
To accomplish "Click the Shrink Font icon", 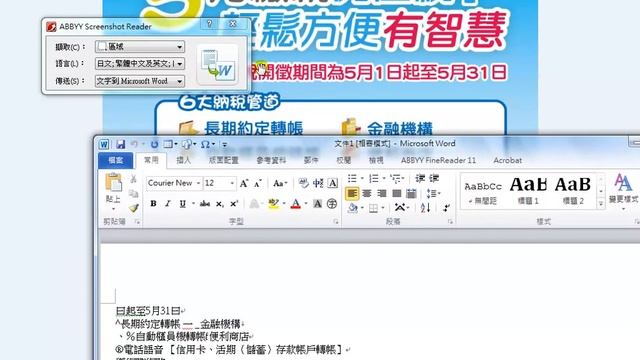I will pos(258,183).
